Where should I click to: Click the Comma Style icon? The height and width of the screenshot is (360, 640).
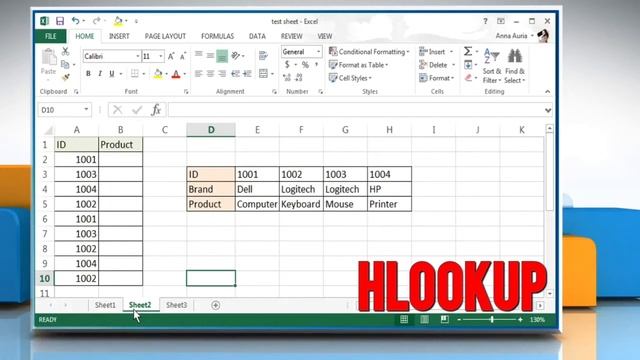[x=317, y=64]
